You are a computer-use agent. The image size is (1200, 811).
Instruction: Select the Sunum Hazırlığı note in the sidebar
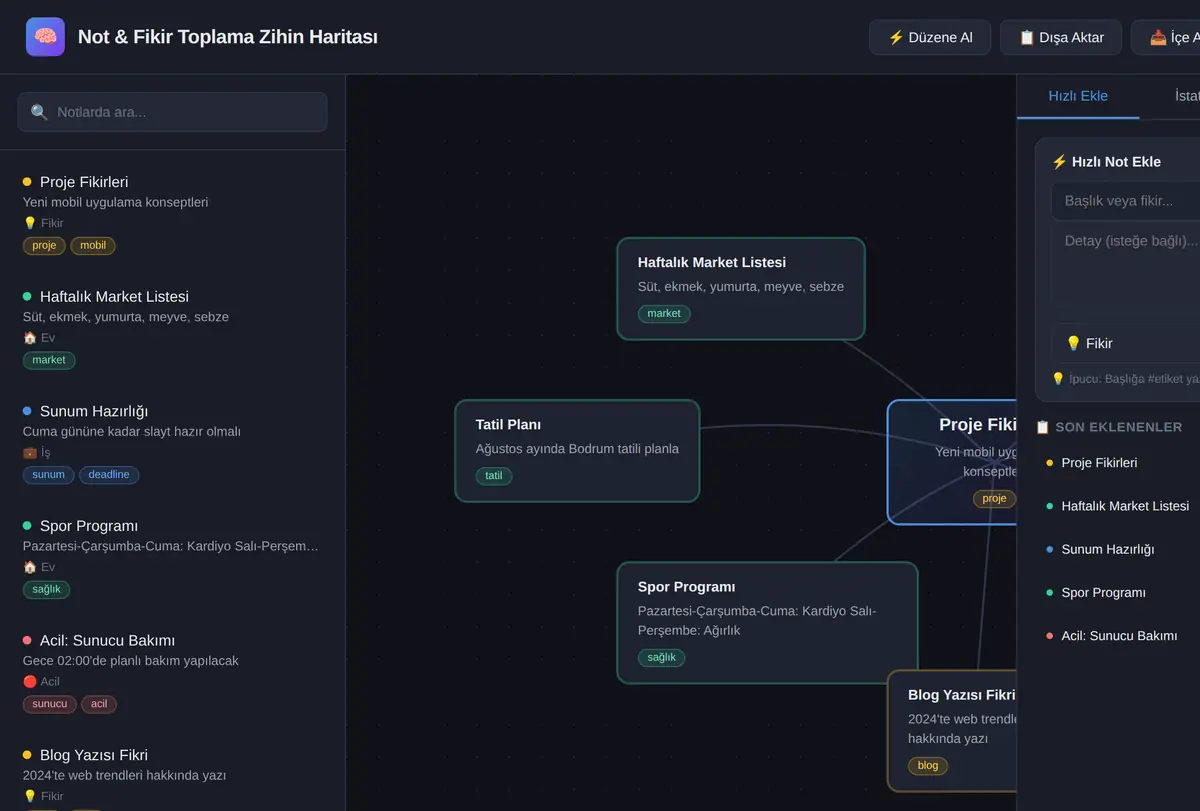172,442
